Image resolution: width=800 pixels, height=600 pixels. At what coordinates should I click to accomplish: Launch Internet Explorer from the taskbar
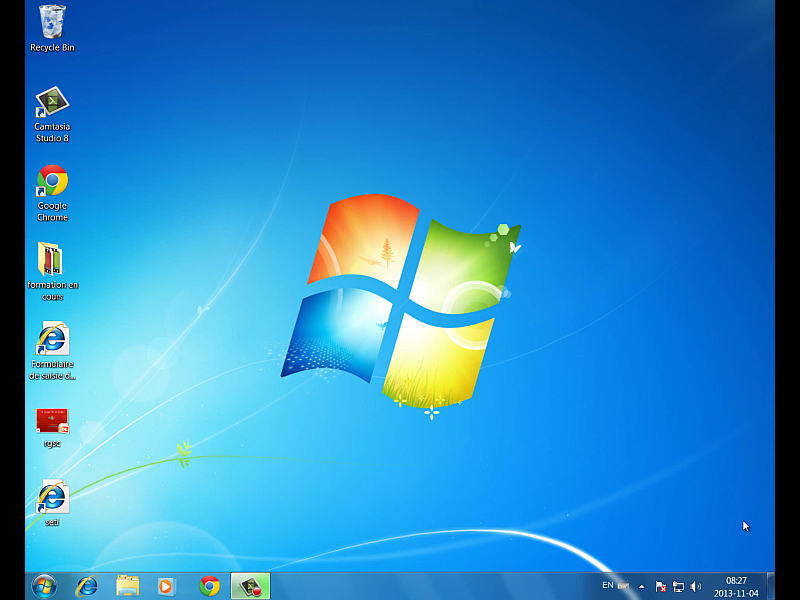pyautogui.click(x=87, y=586)
